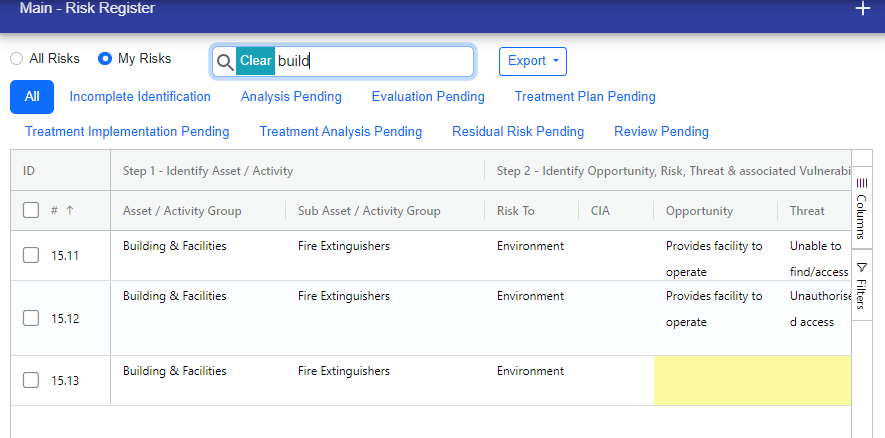Switch to the Analysis Pending tab
The image size is (885, 438).
coord(291,97)
